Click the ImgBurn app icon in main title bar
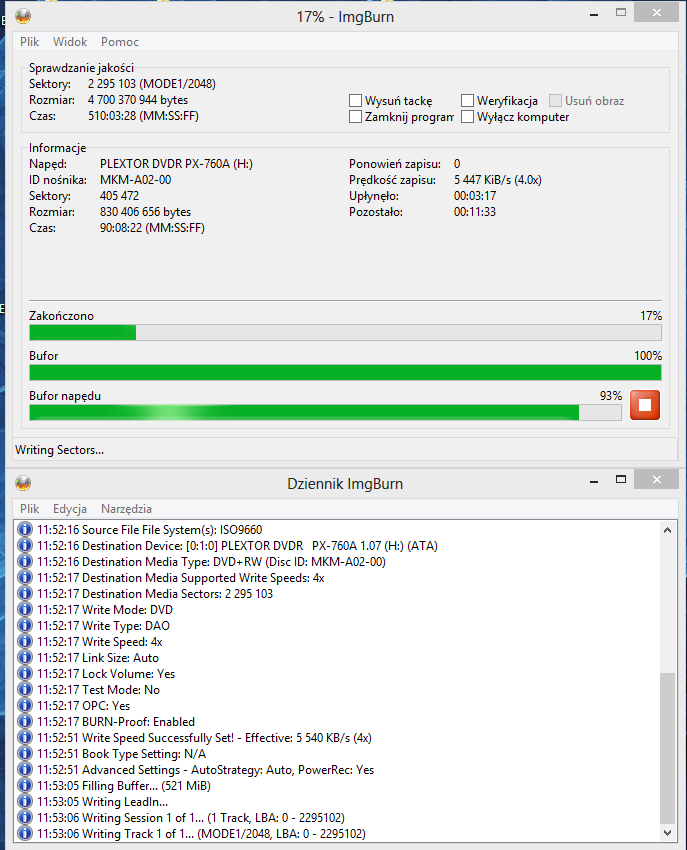 [23, 16]
